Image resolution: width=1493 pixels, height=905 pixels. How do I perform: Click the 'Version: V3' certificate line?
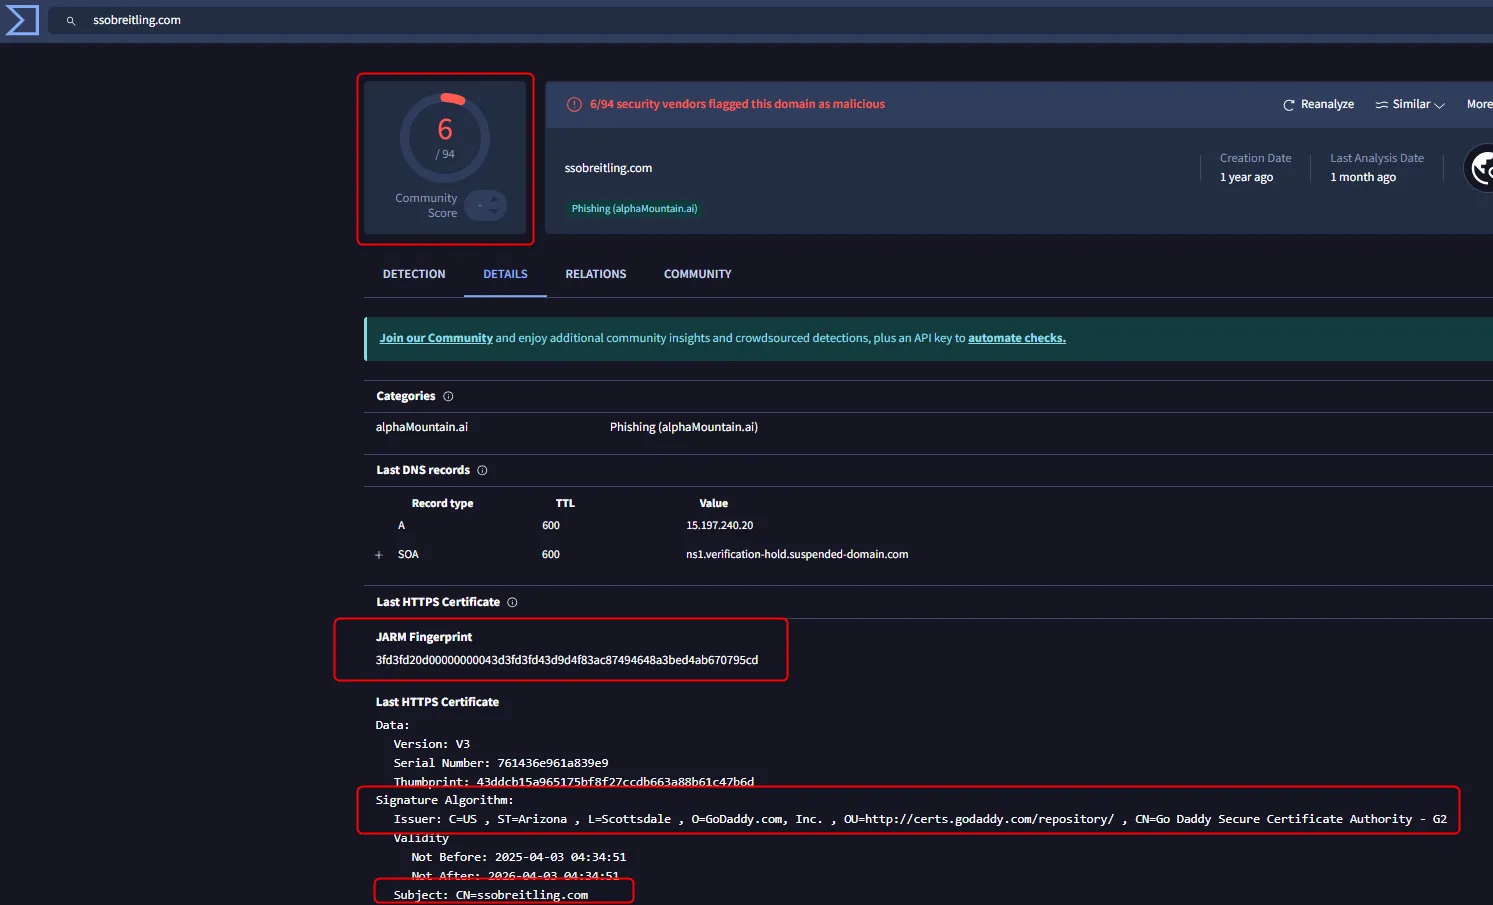coord(432,744)
